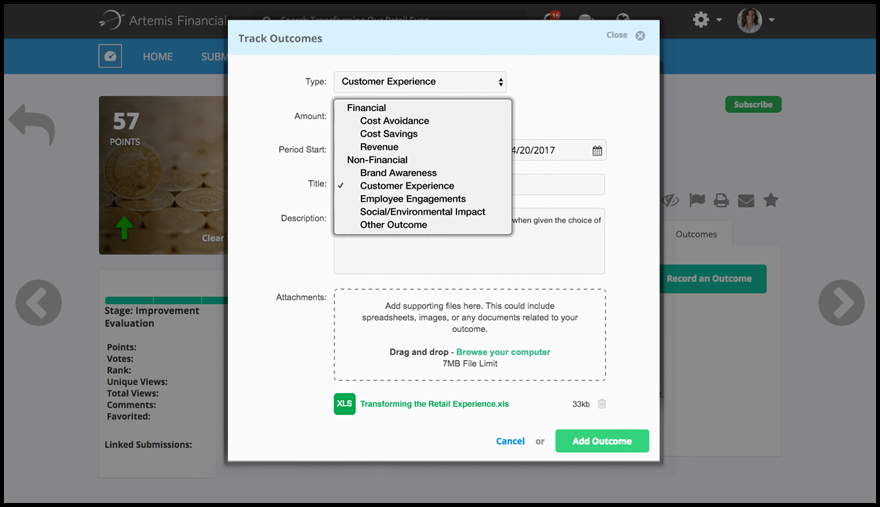Expand the dropdown arrow next to settings gear
880x507 pixels.
point(719,20)
